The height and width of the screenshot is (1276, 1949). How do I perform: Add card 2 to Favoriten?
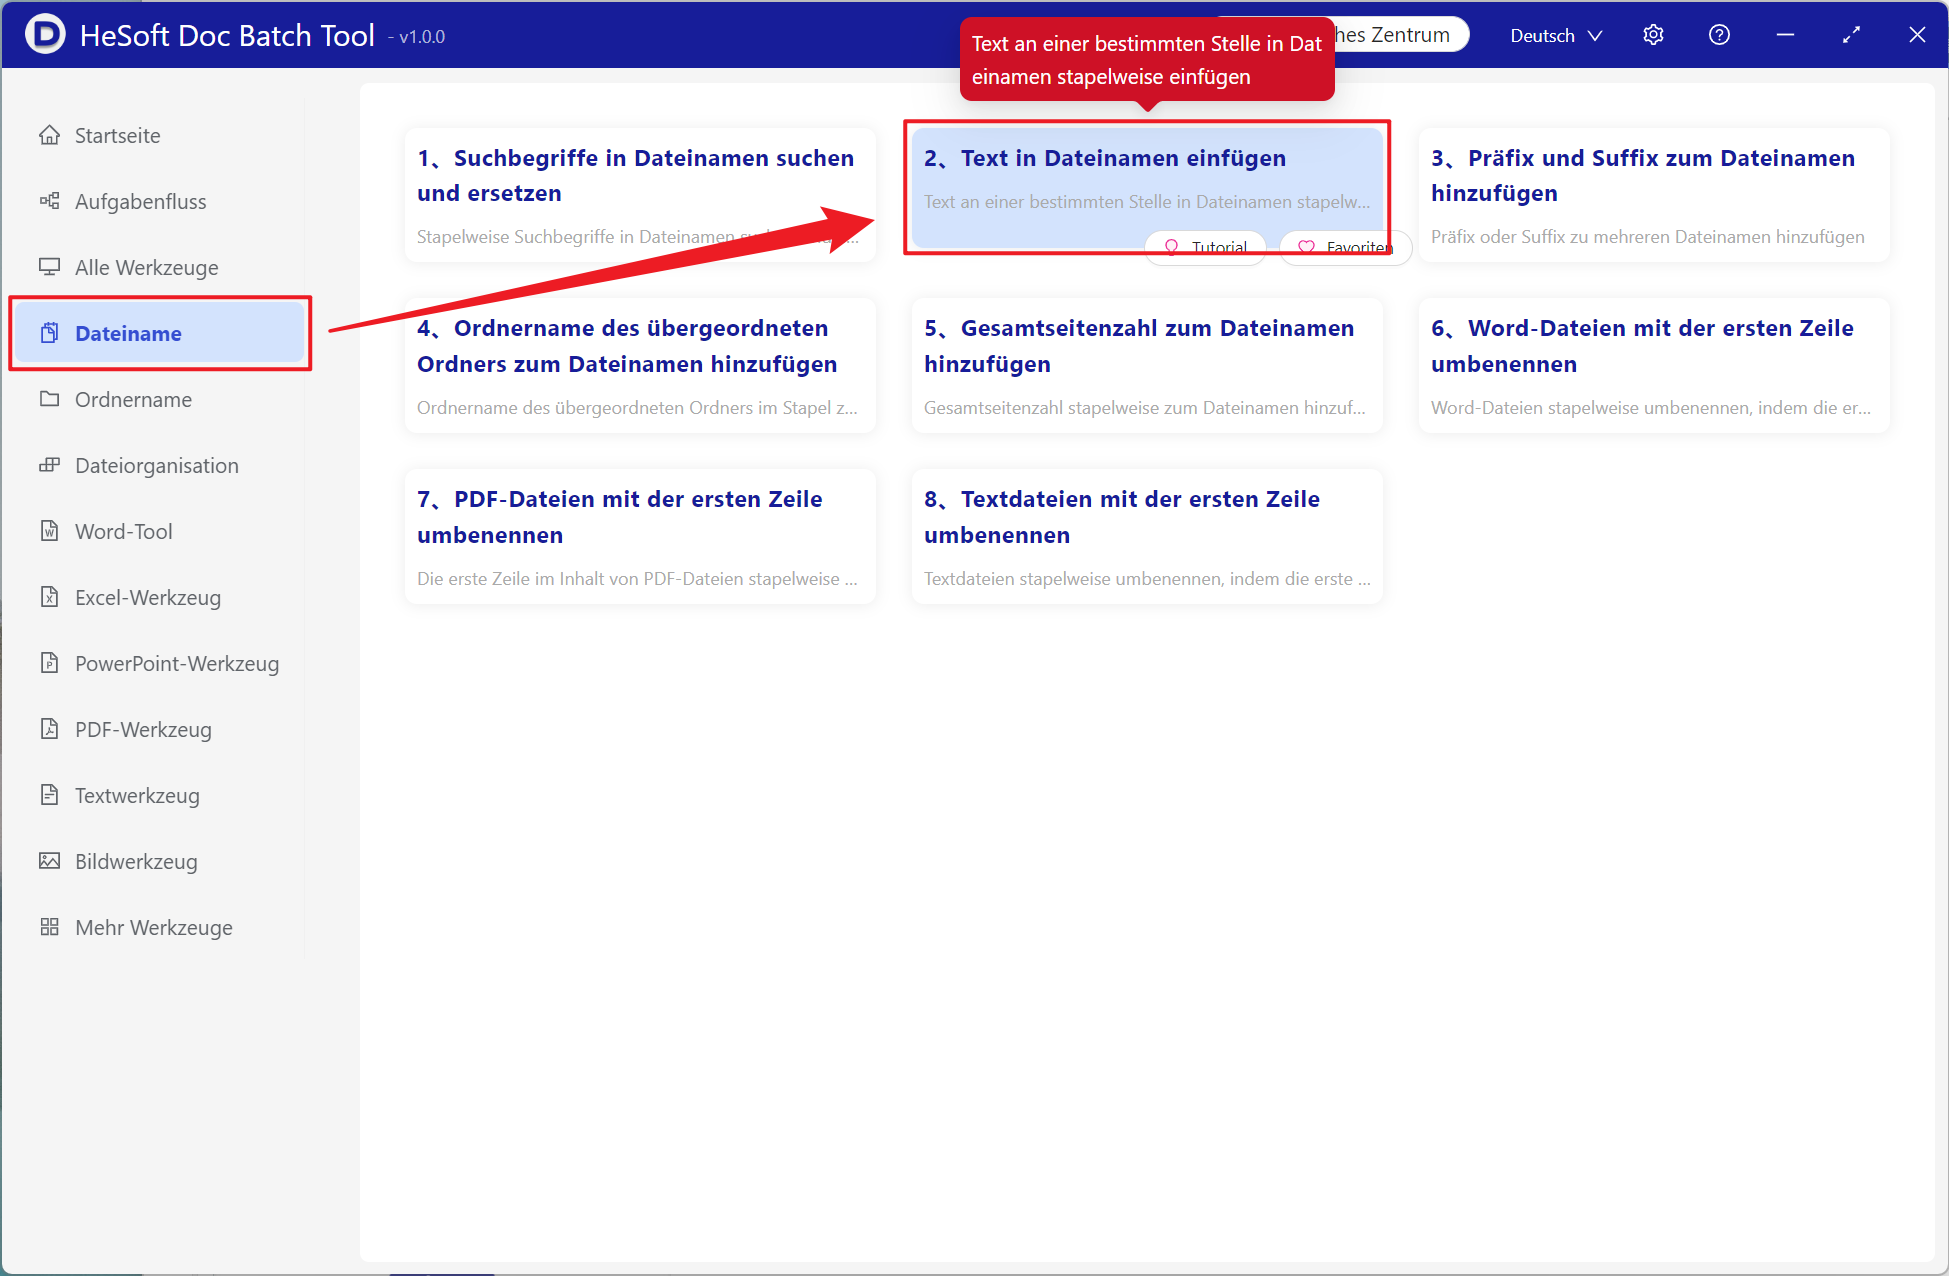point(1345,247)
